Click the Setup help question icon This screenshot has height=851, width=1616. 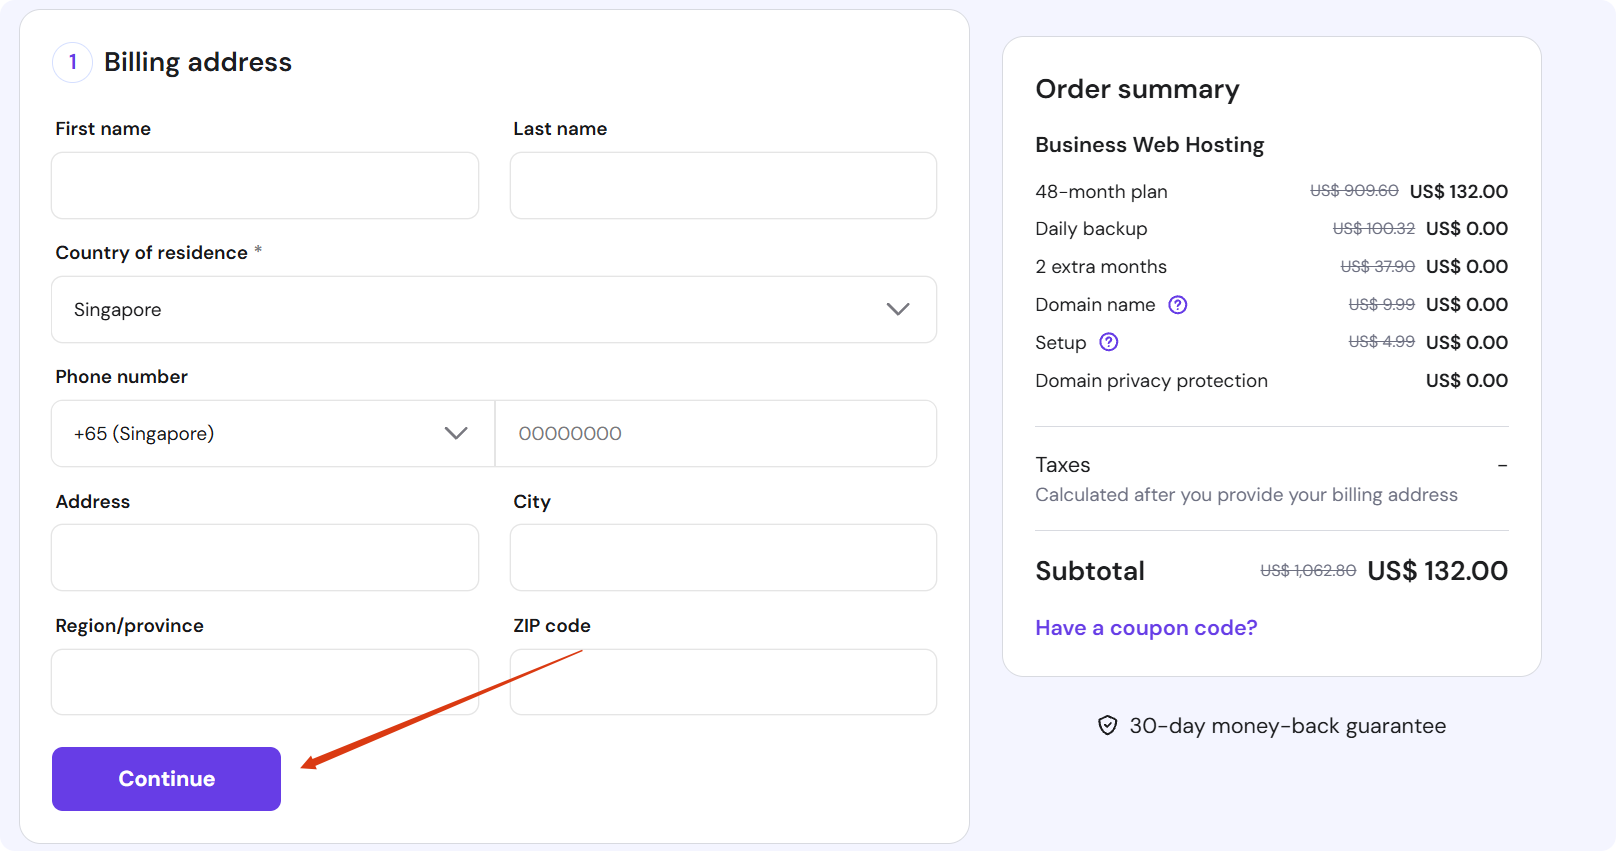(x=1108, y=342)
